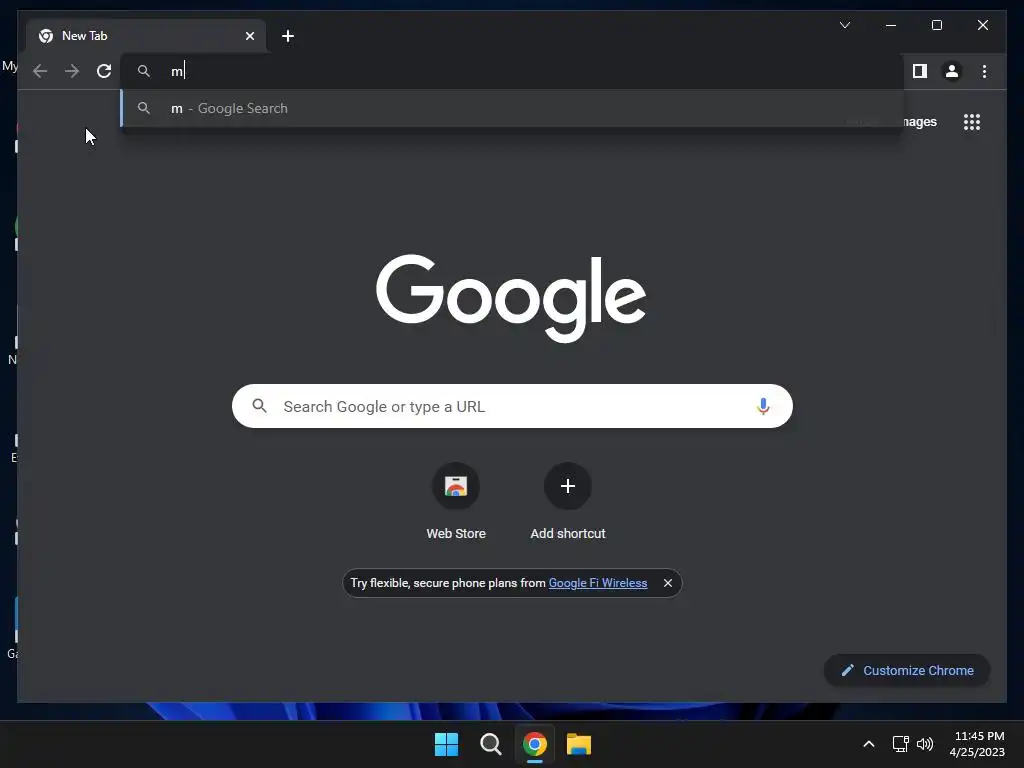Click the magnifier in the Google search box
The width and height of the screenshot is (1024, 768).
pos(259,406)
